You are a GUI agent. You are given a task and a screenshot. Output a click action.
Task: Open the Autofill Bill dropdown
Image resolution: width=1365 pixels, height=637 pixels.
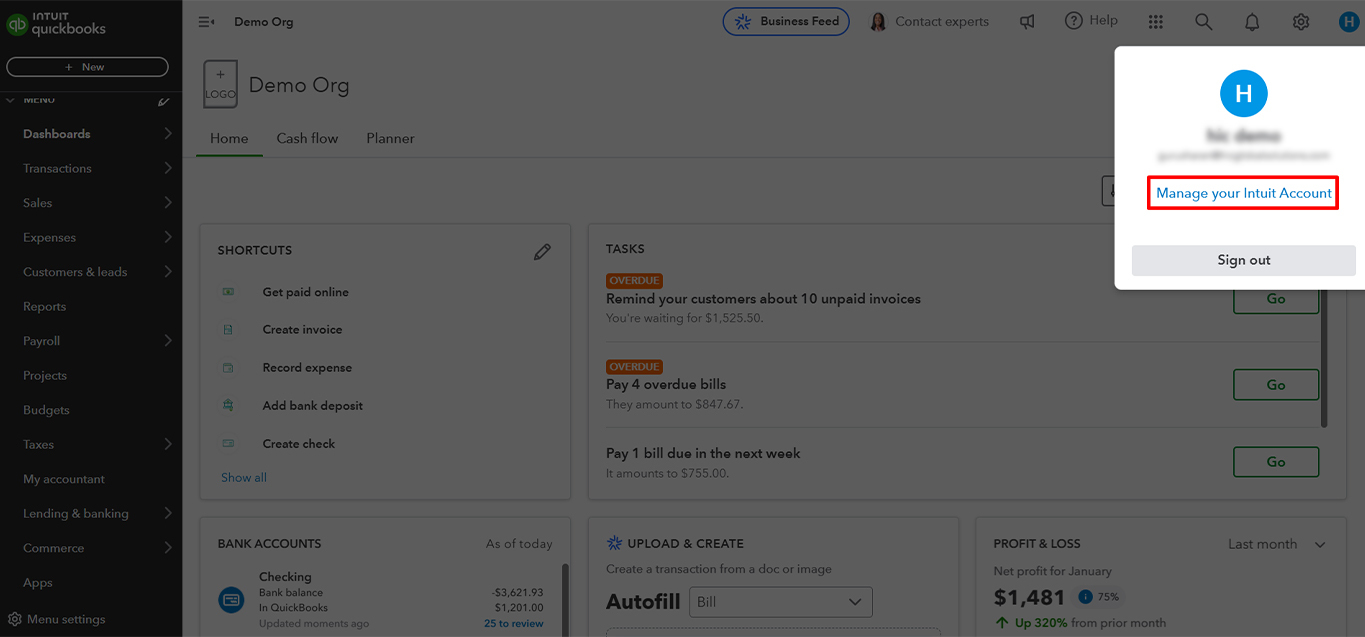pos(780,602)
